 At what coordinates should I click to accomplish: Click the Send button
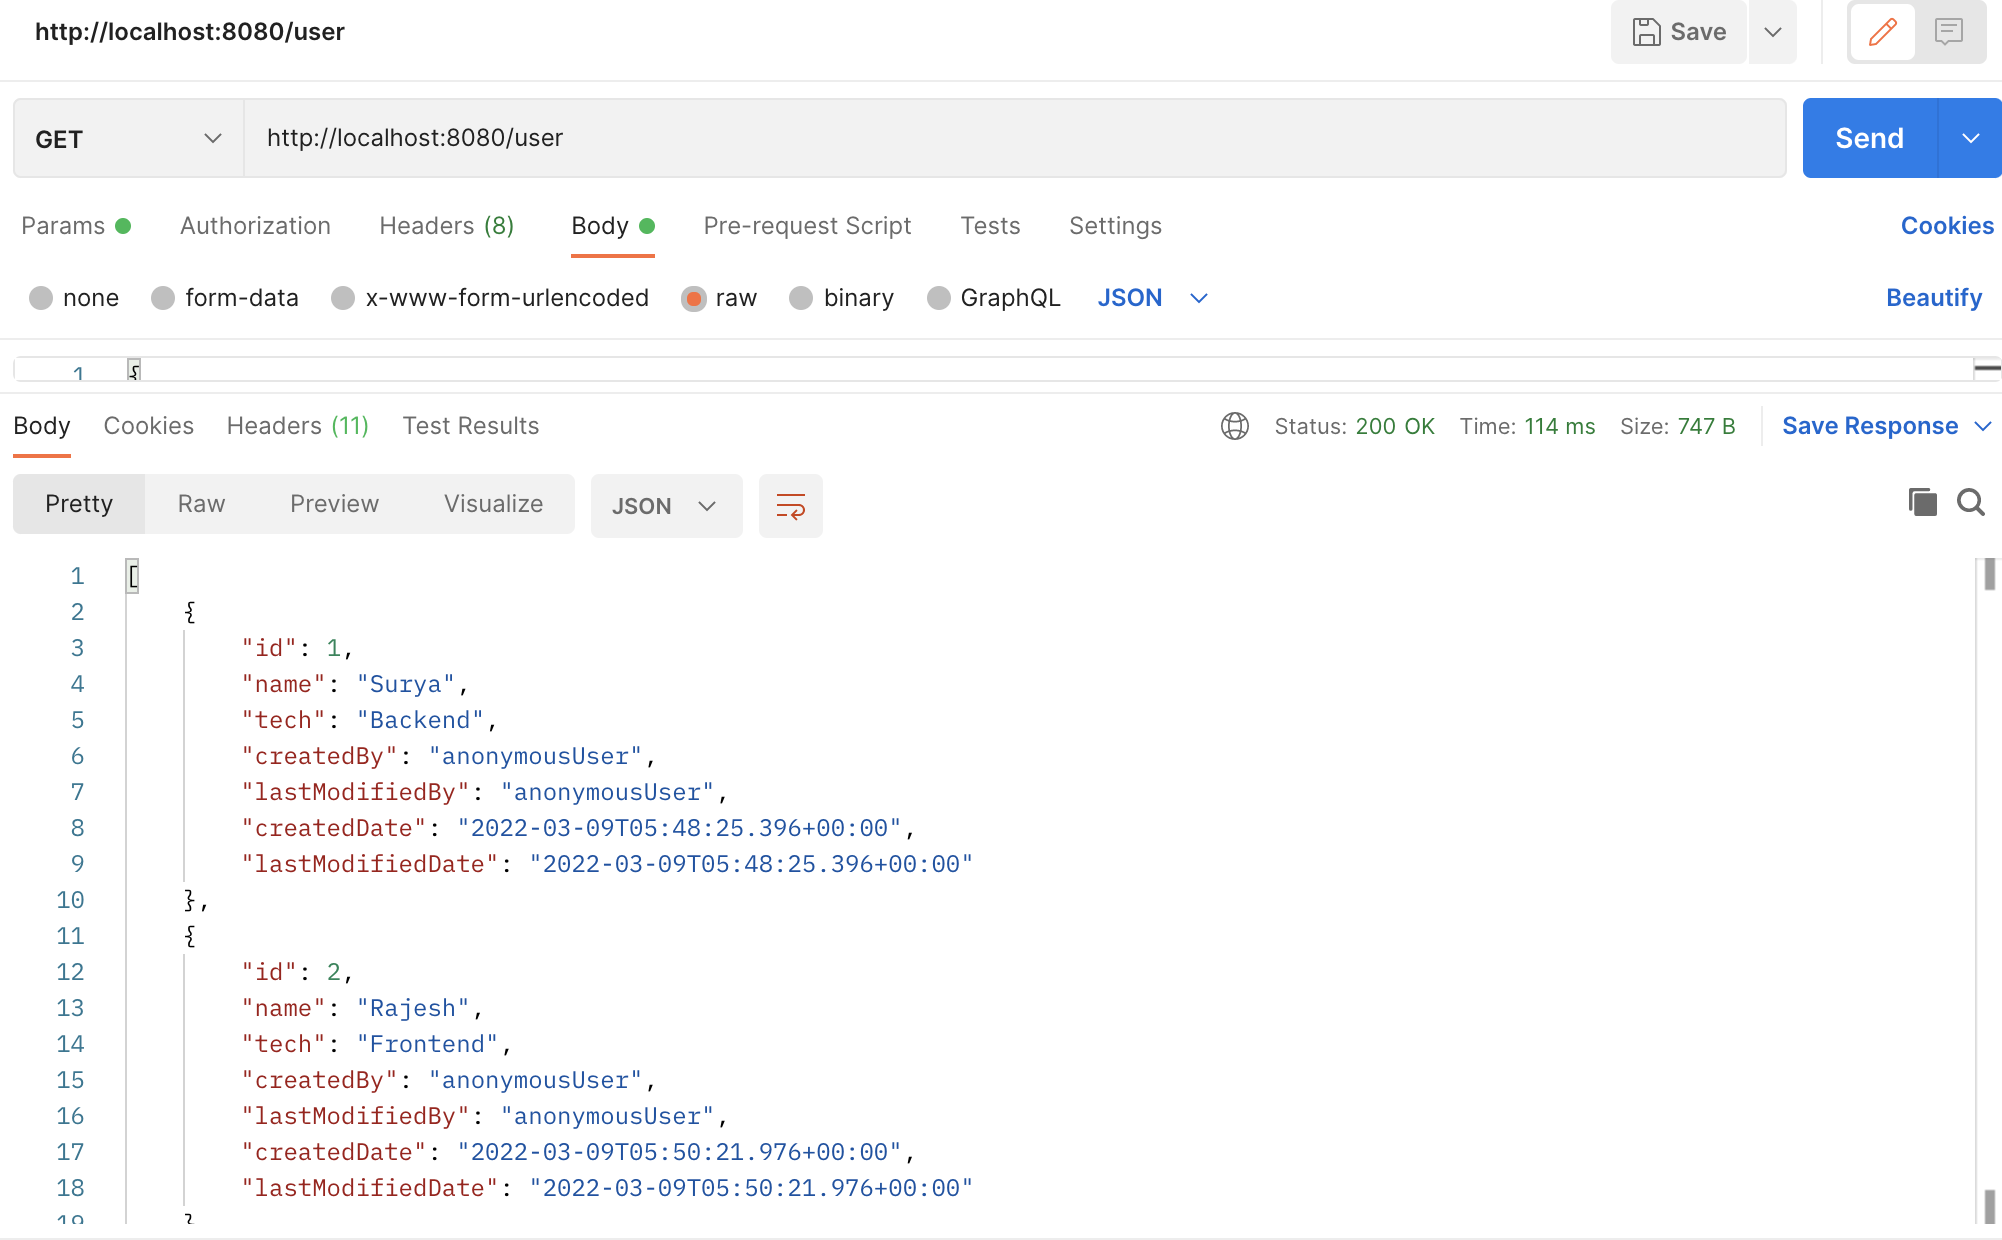pyautogui.click(x=1868, y=138)
